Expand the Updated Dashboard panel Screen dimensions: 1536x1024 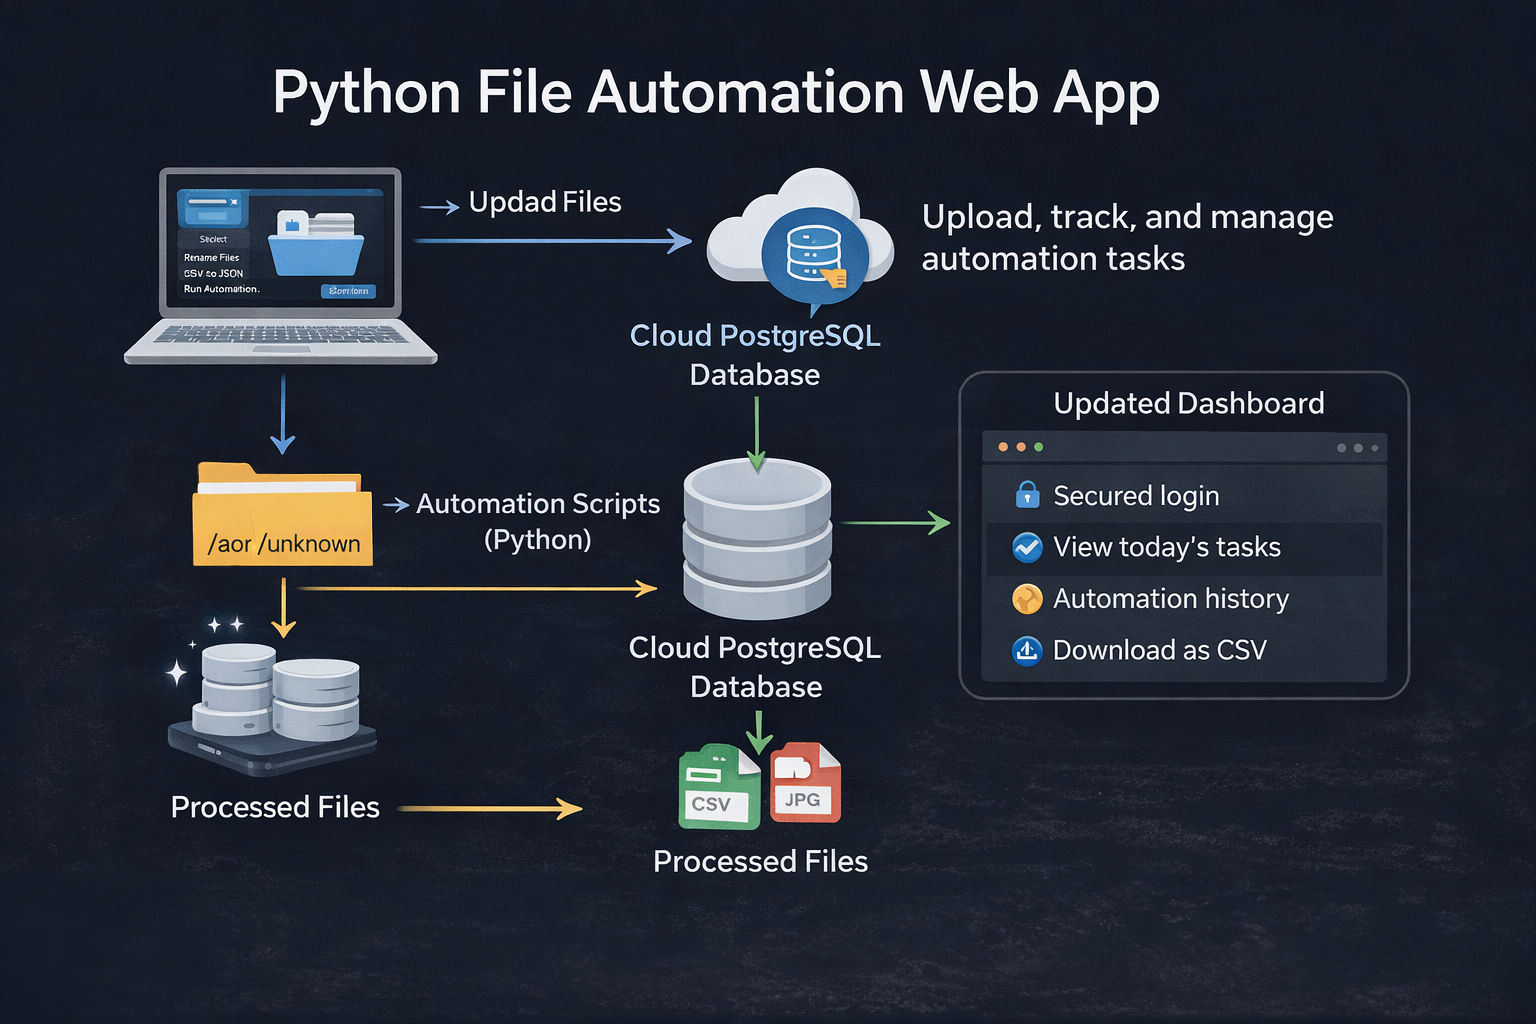click(1188, 403)
